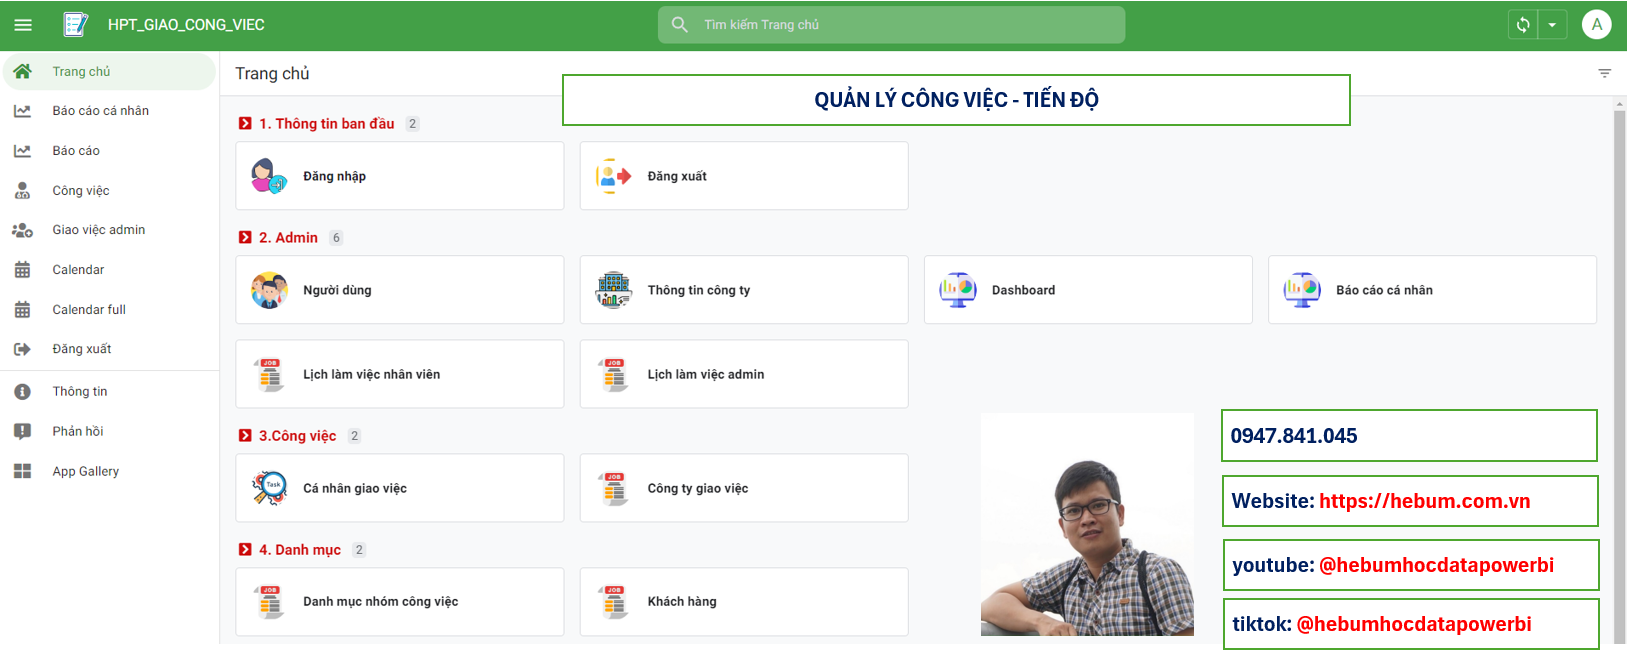Click the sync refresh icon
The width and height of the screenshot is (1631, 655).
pyautogui.click(x=1522, y=25)
